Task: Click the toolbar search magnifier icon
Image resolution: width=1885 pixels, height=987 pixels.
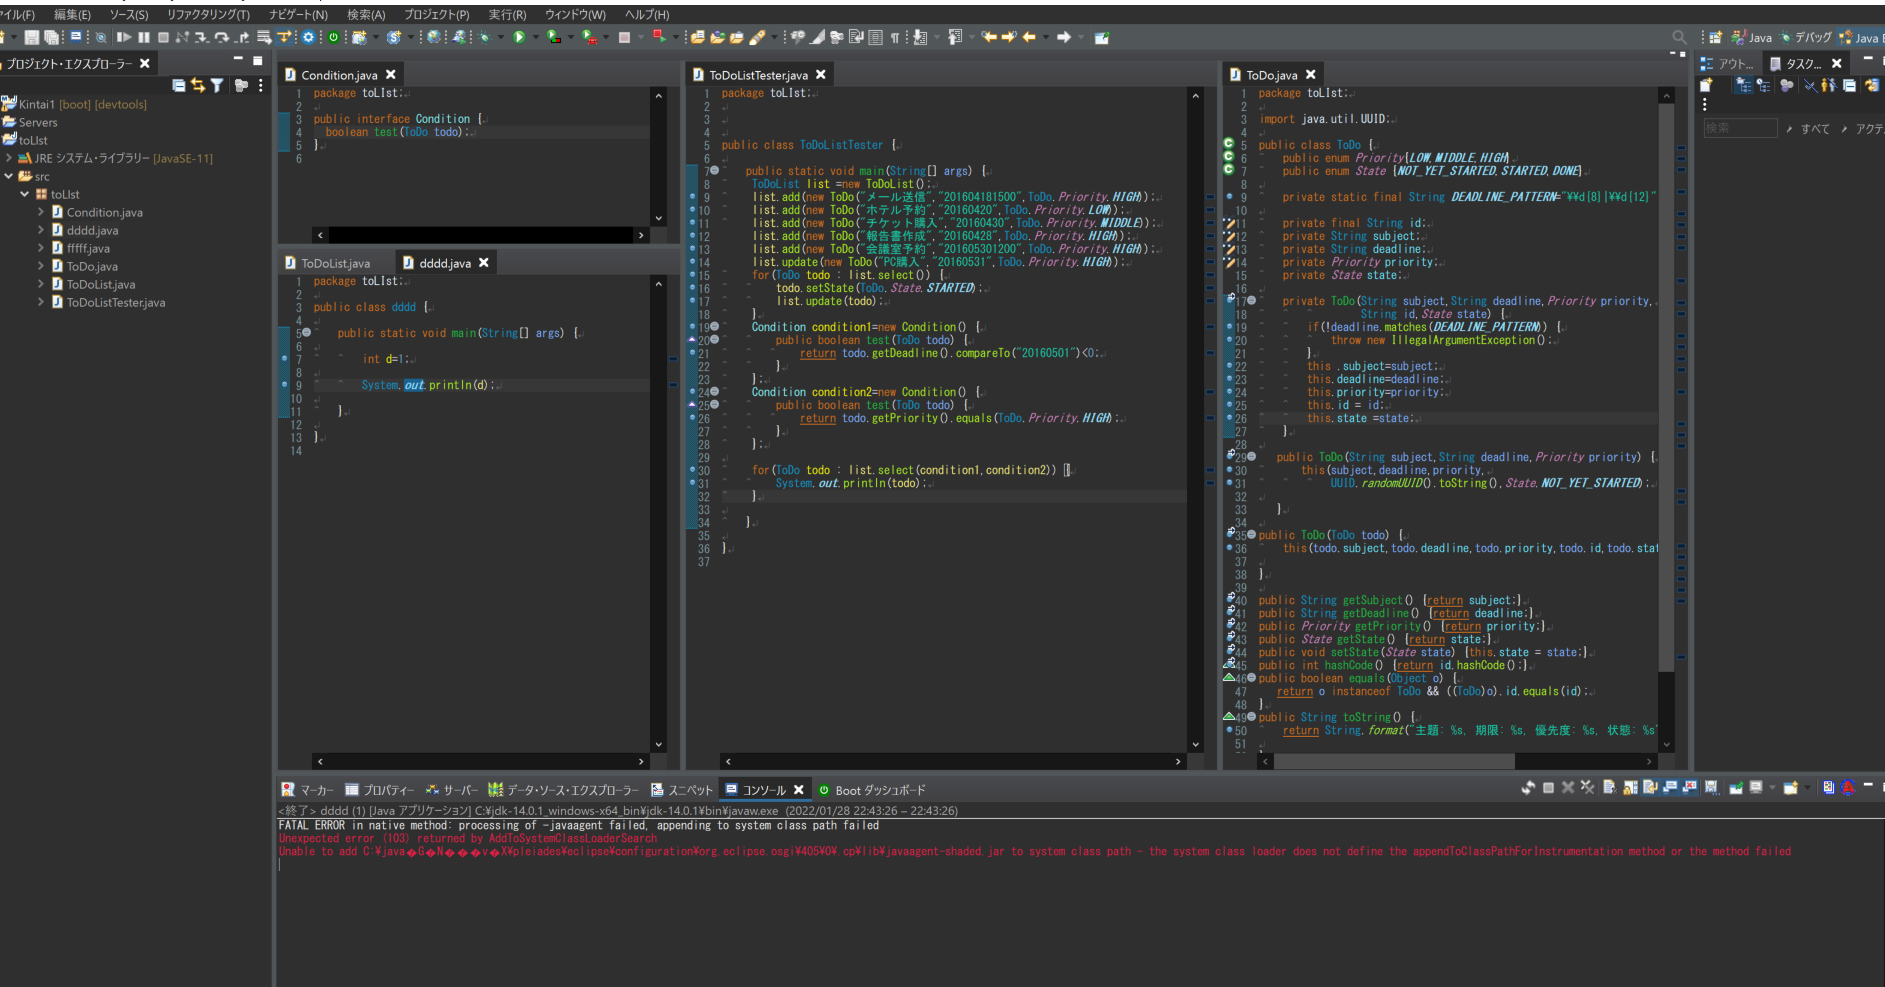Action: (1679, 37)
